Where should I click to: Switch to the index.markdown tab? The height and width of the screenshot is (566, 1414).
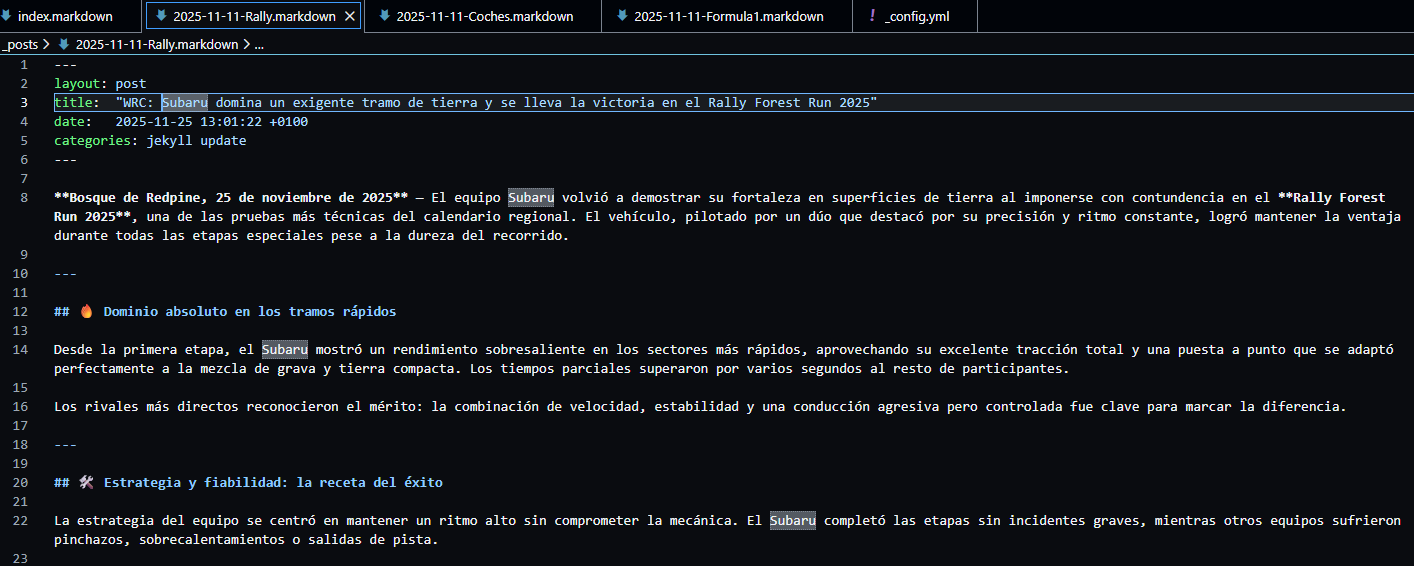[x=66, y=16]
